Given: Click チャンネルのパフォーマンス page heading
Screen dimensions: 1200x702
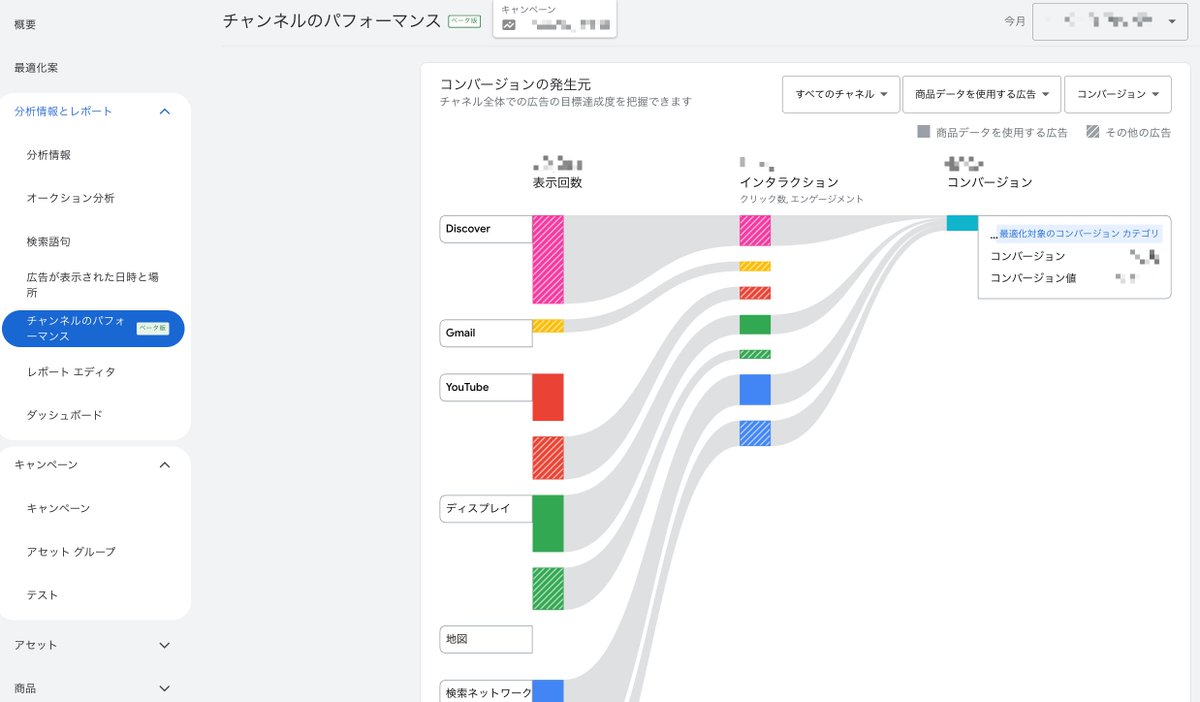Looking at the screenshot, I should click(x=331, y=20).
